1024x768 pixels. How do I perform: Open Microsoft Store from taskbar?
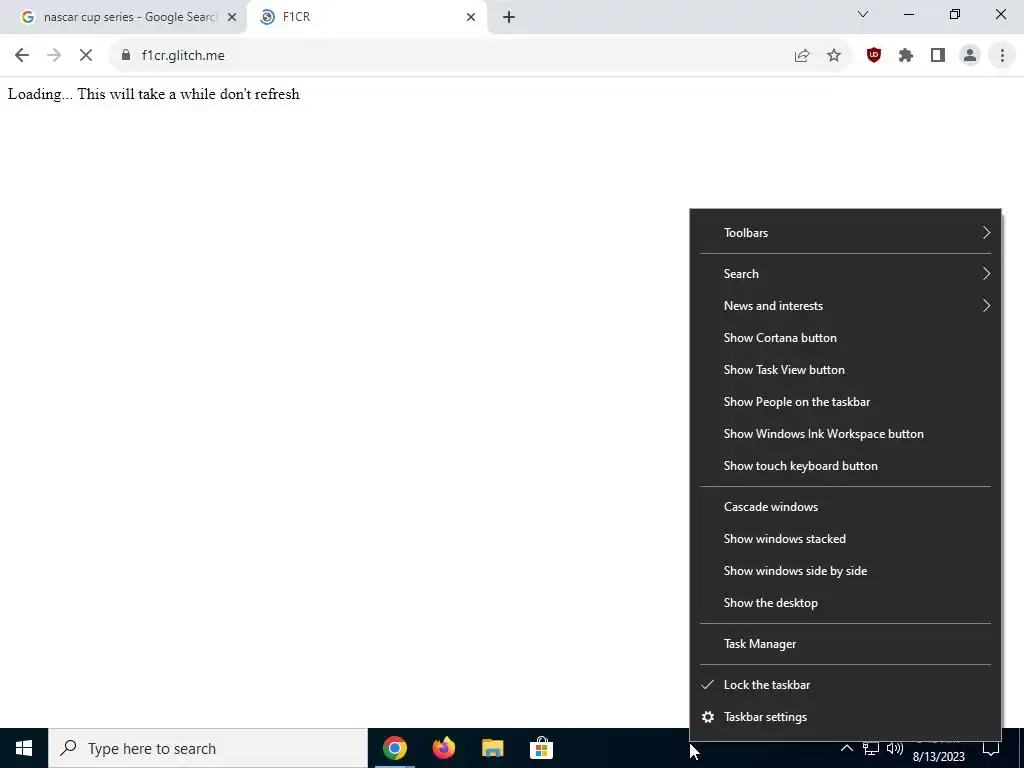(541, 748)
